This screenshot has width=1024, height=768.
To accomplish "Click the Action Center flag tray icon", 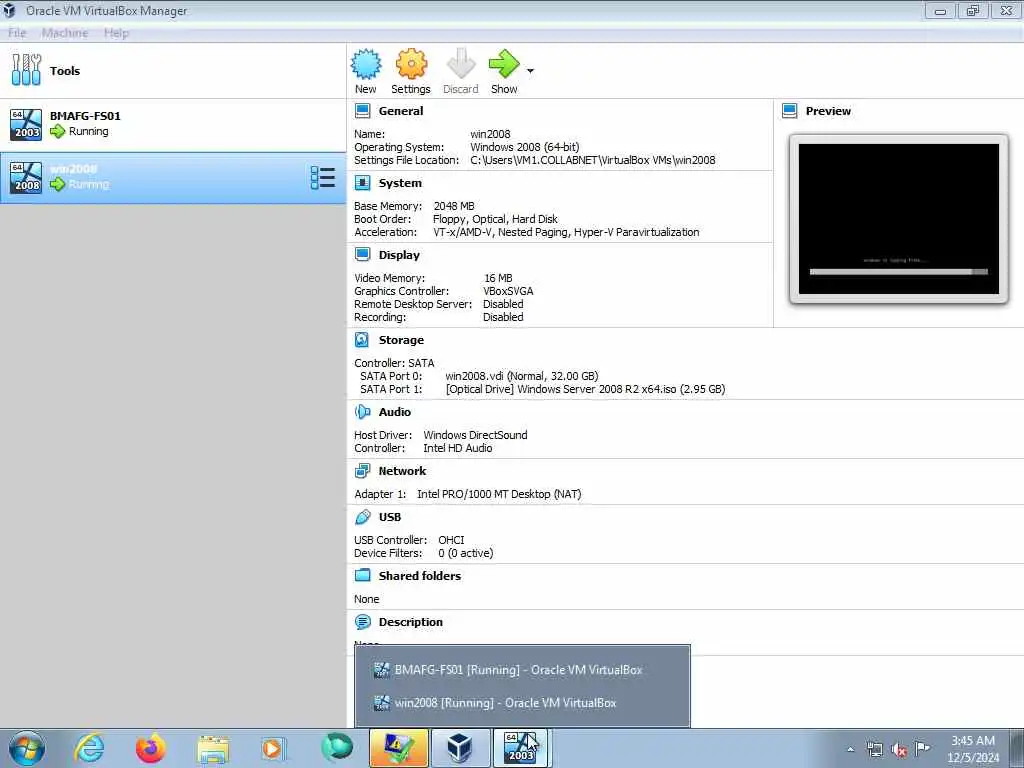I will [922, 748].
